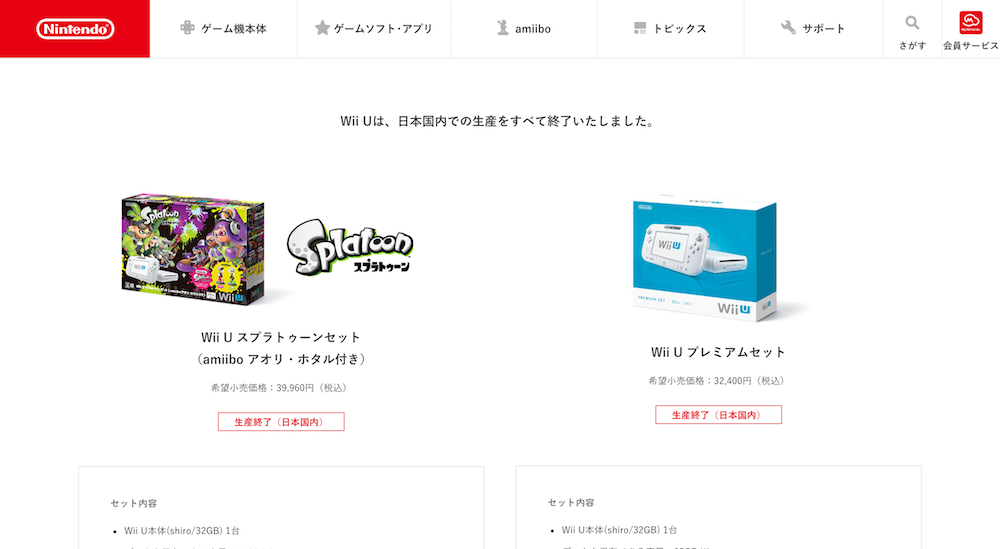Click 生産終了 button under the Splatoon set
This screenshot has width=1000, height=549.
(x=281, y=421)
